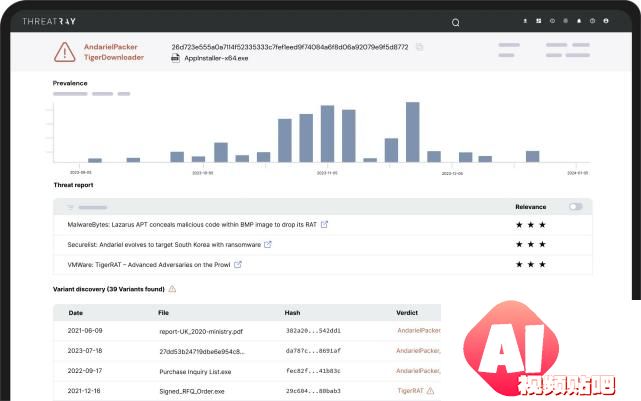Sort variants by the Verdict column header
The height and width of the screenshot is (401, 641).
[x=407, y=313]
